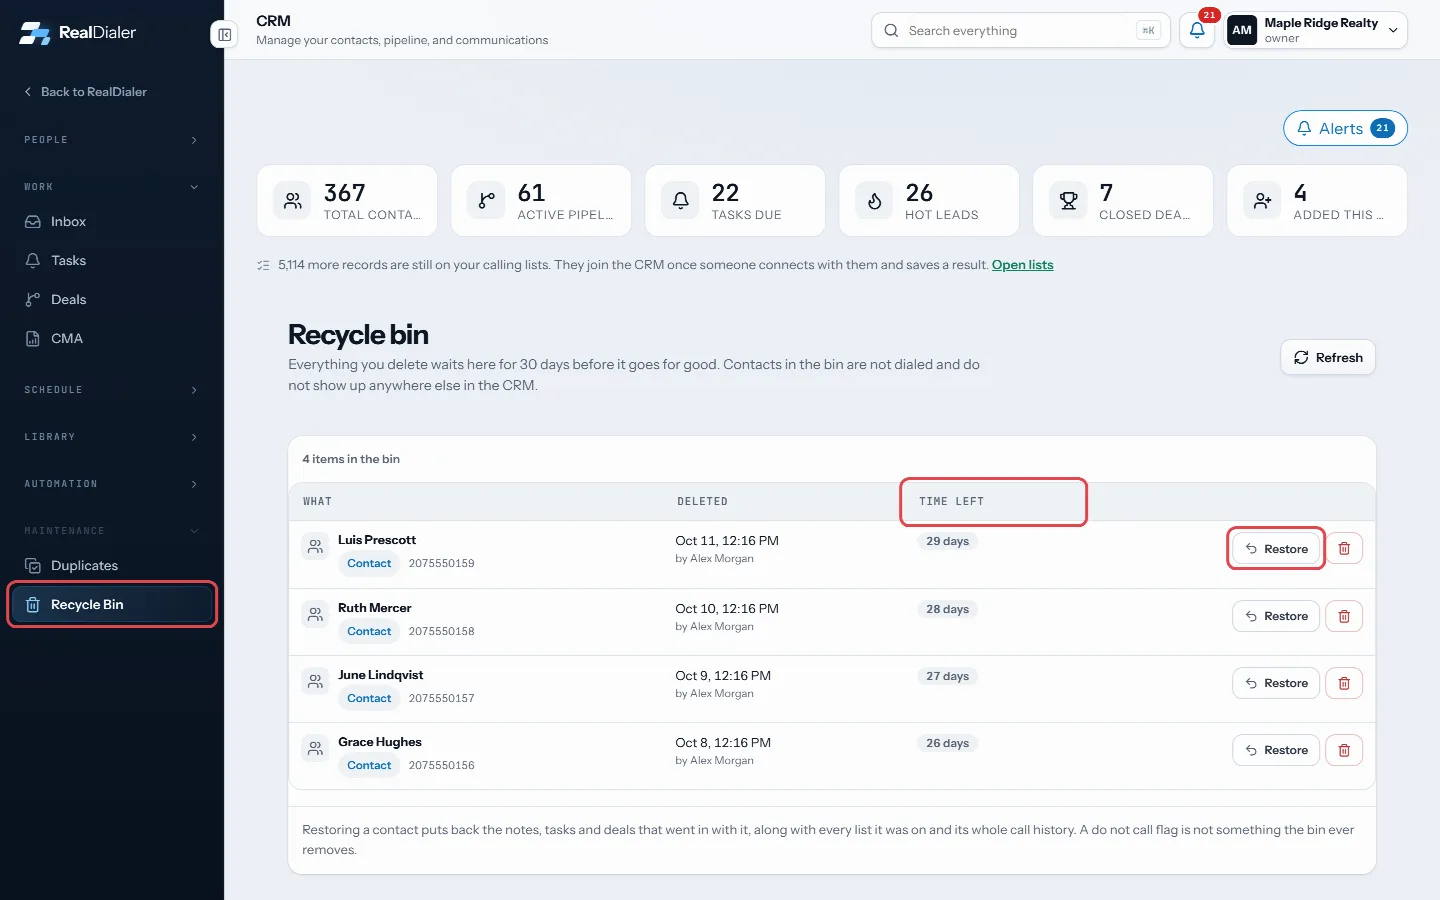Open the Alerts button

pos(1345,128)
